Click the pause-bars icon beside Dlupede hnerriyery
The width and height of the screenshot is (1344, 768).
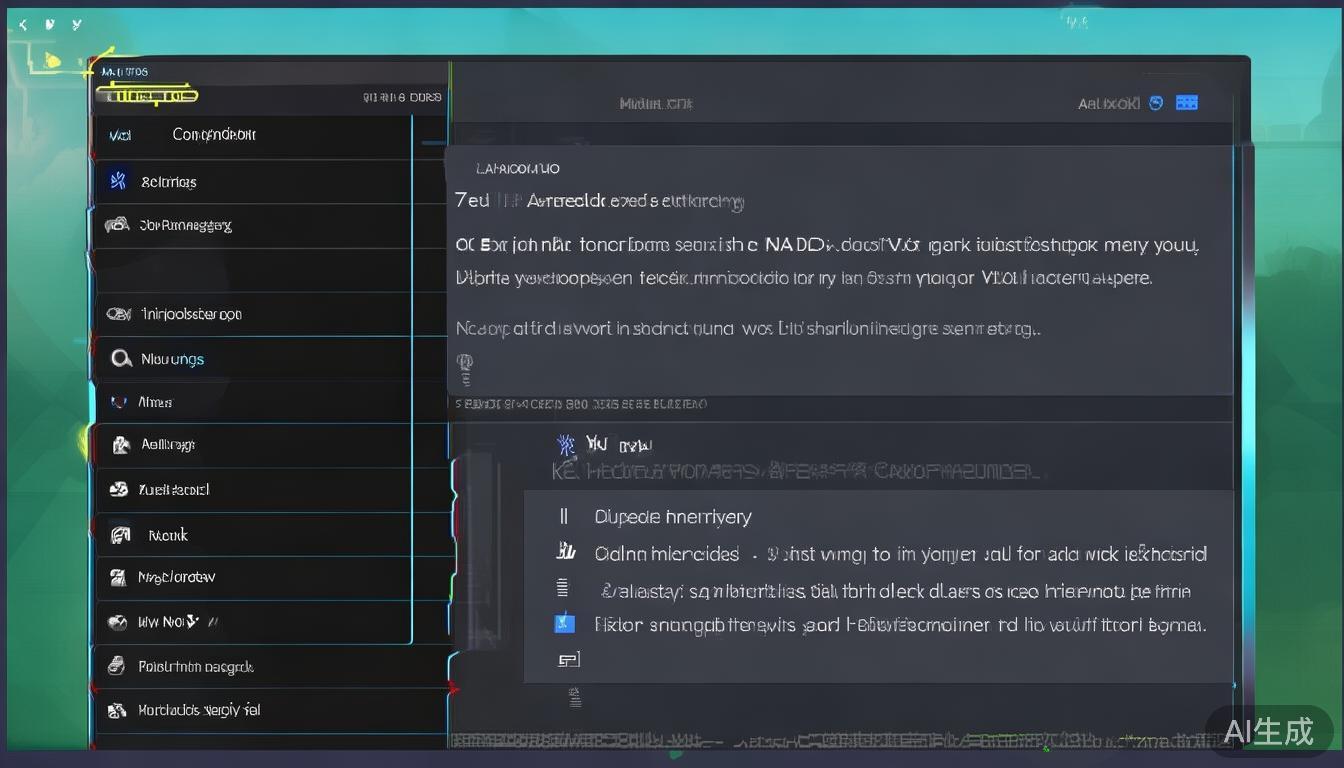pyautogui.click(x=564, y=516)
